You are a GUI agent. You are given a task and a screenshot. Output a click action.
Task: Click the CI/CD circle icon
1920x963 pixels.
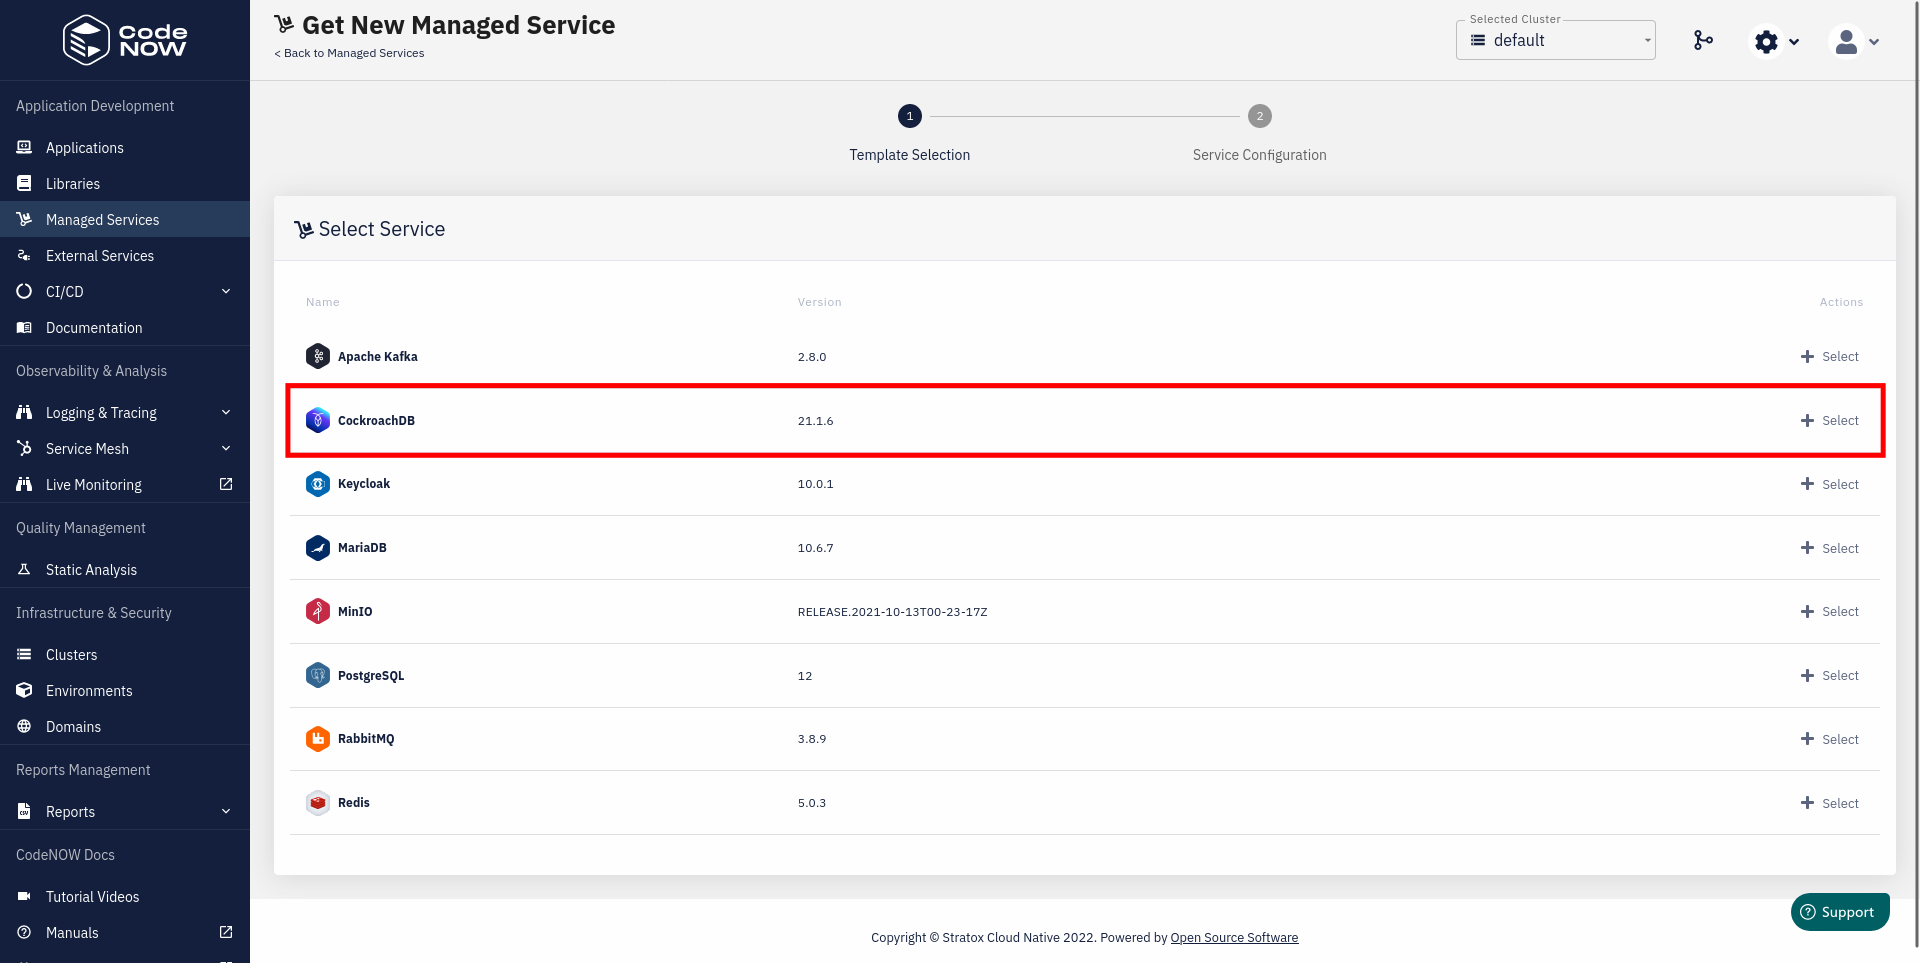tap(24, 291)
